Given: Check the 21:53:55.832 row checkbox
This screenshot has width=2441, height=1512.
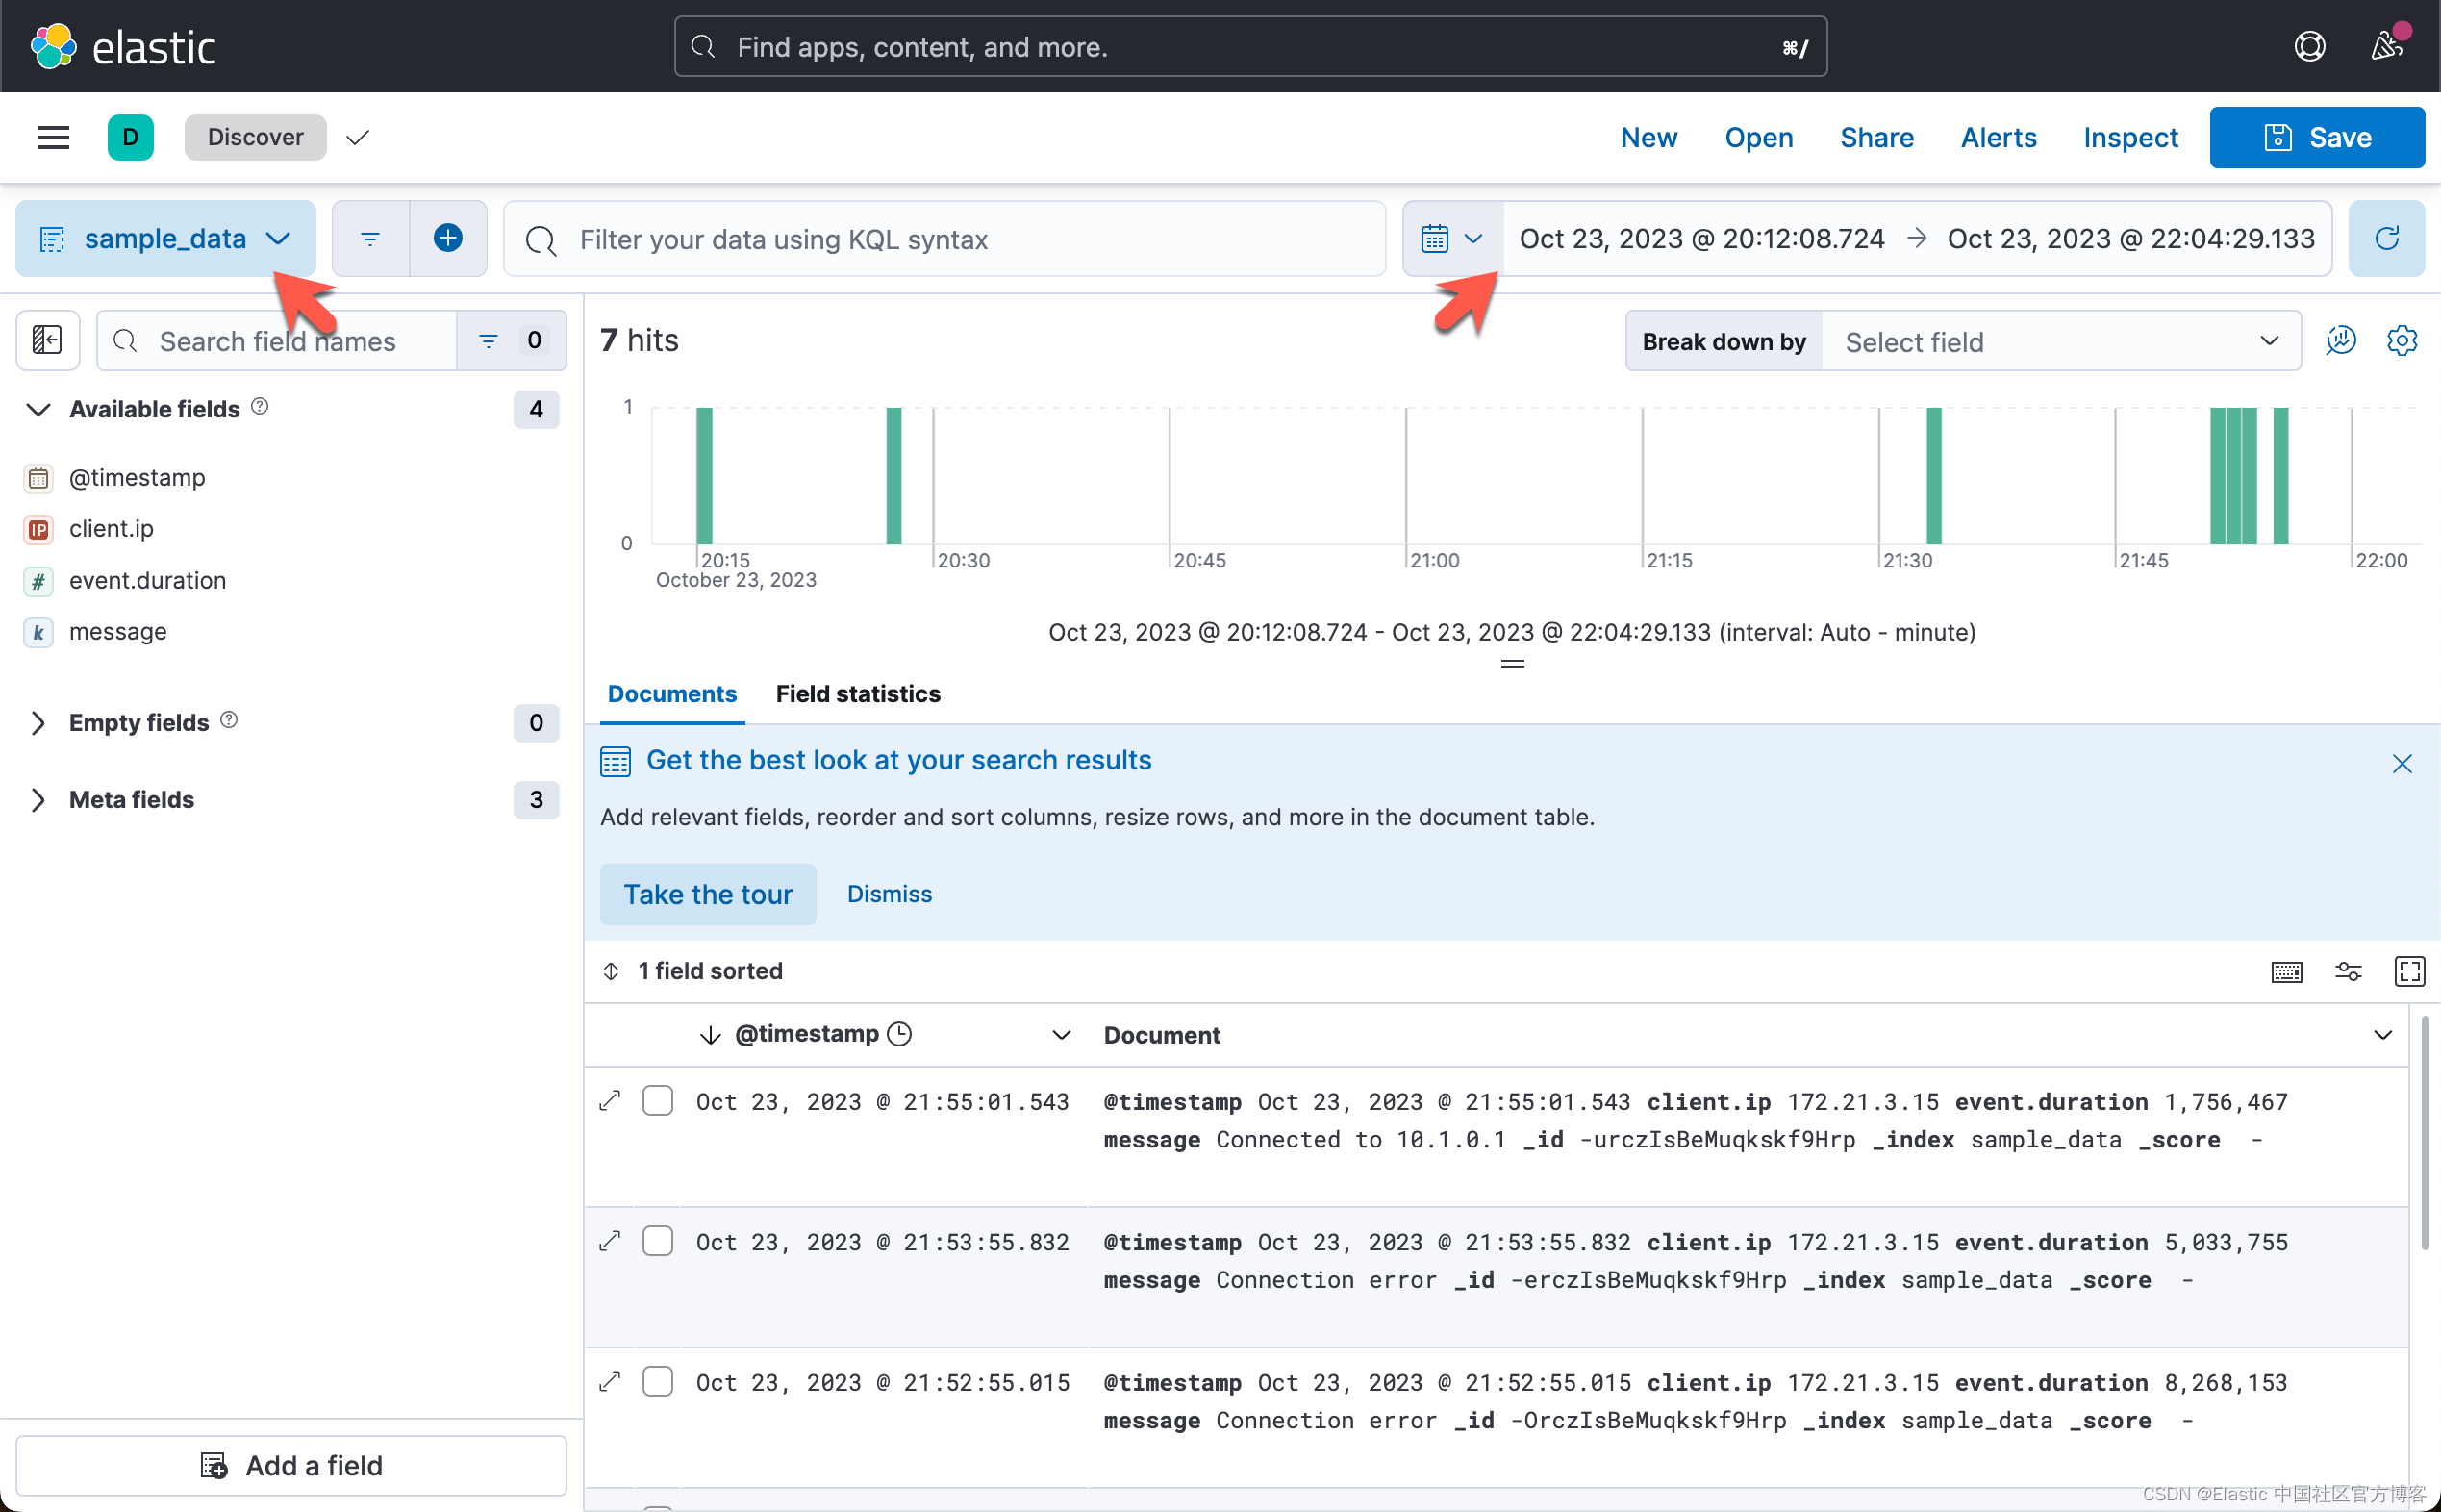Looking at the screenshot, I should click(x=657, y=1242).
